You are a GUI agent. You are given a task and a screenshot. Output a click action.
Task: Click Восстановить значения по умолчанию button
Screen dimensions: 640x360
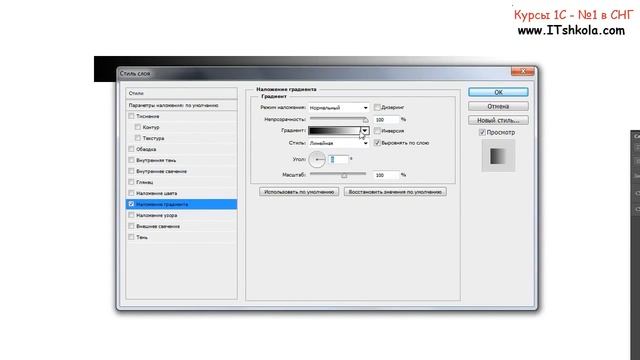[395, 192]
